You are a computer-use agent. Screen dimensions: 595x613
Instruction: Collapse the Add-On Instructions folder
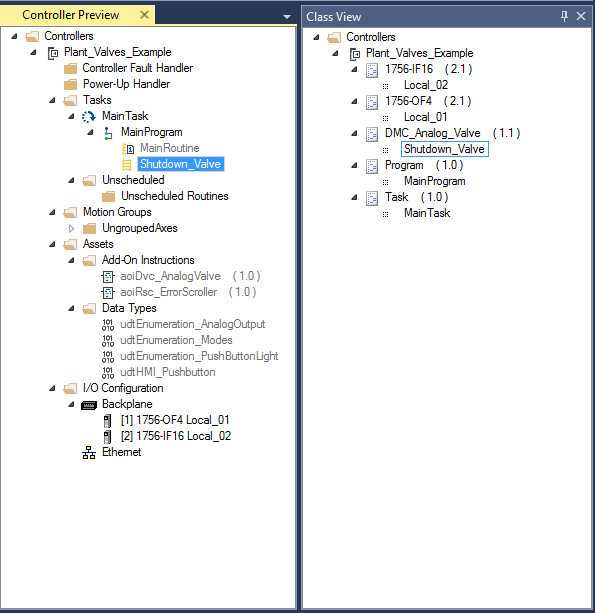[x=71, y=260]
